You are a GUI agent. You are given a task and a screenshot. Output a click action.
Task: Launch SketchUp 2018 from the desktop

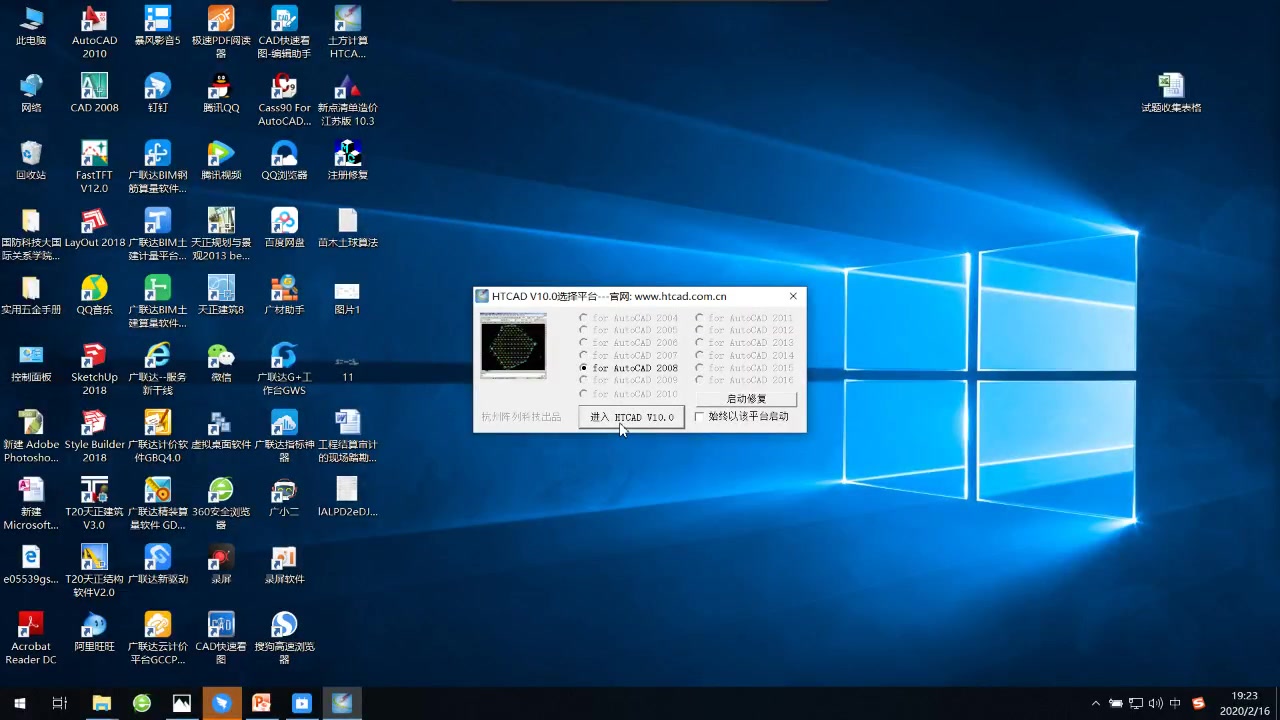coord(94,369)
